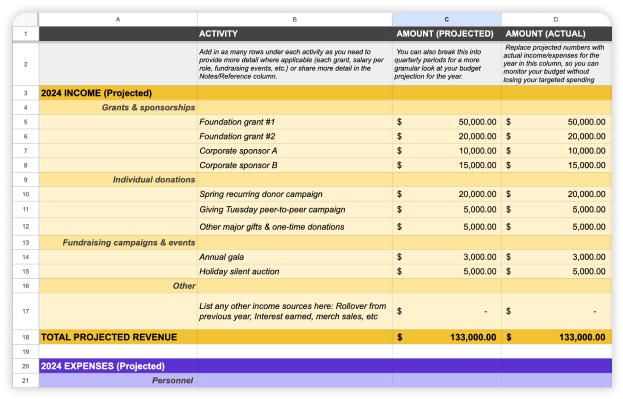Select the Grants & sponsorships cell
The image size is (623, 399).
point(118,107)
